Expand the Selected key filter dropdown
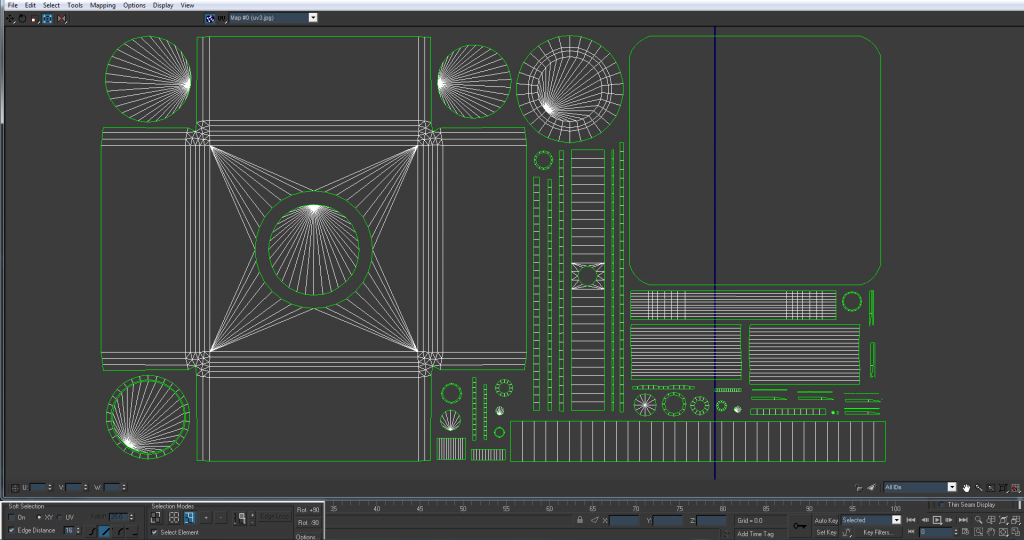 click(896, 520)
